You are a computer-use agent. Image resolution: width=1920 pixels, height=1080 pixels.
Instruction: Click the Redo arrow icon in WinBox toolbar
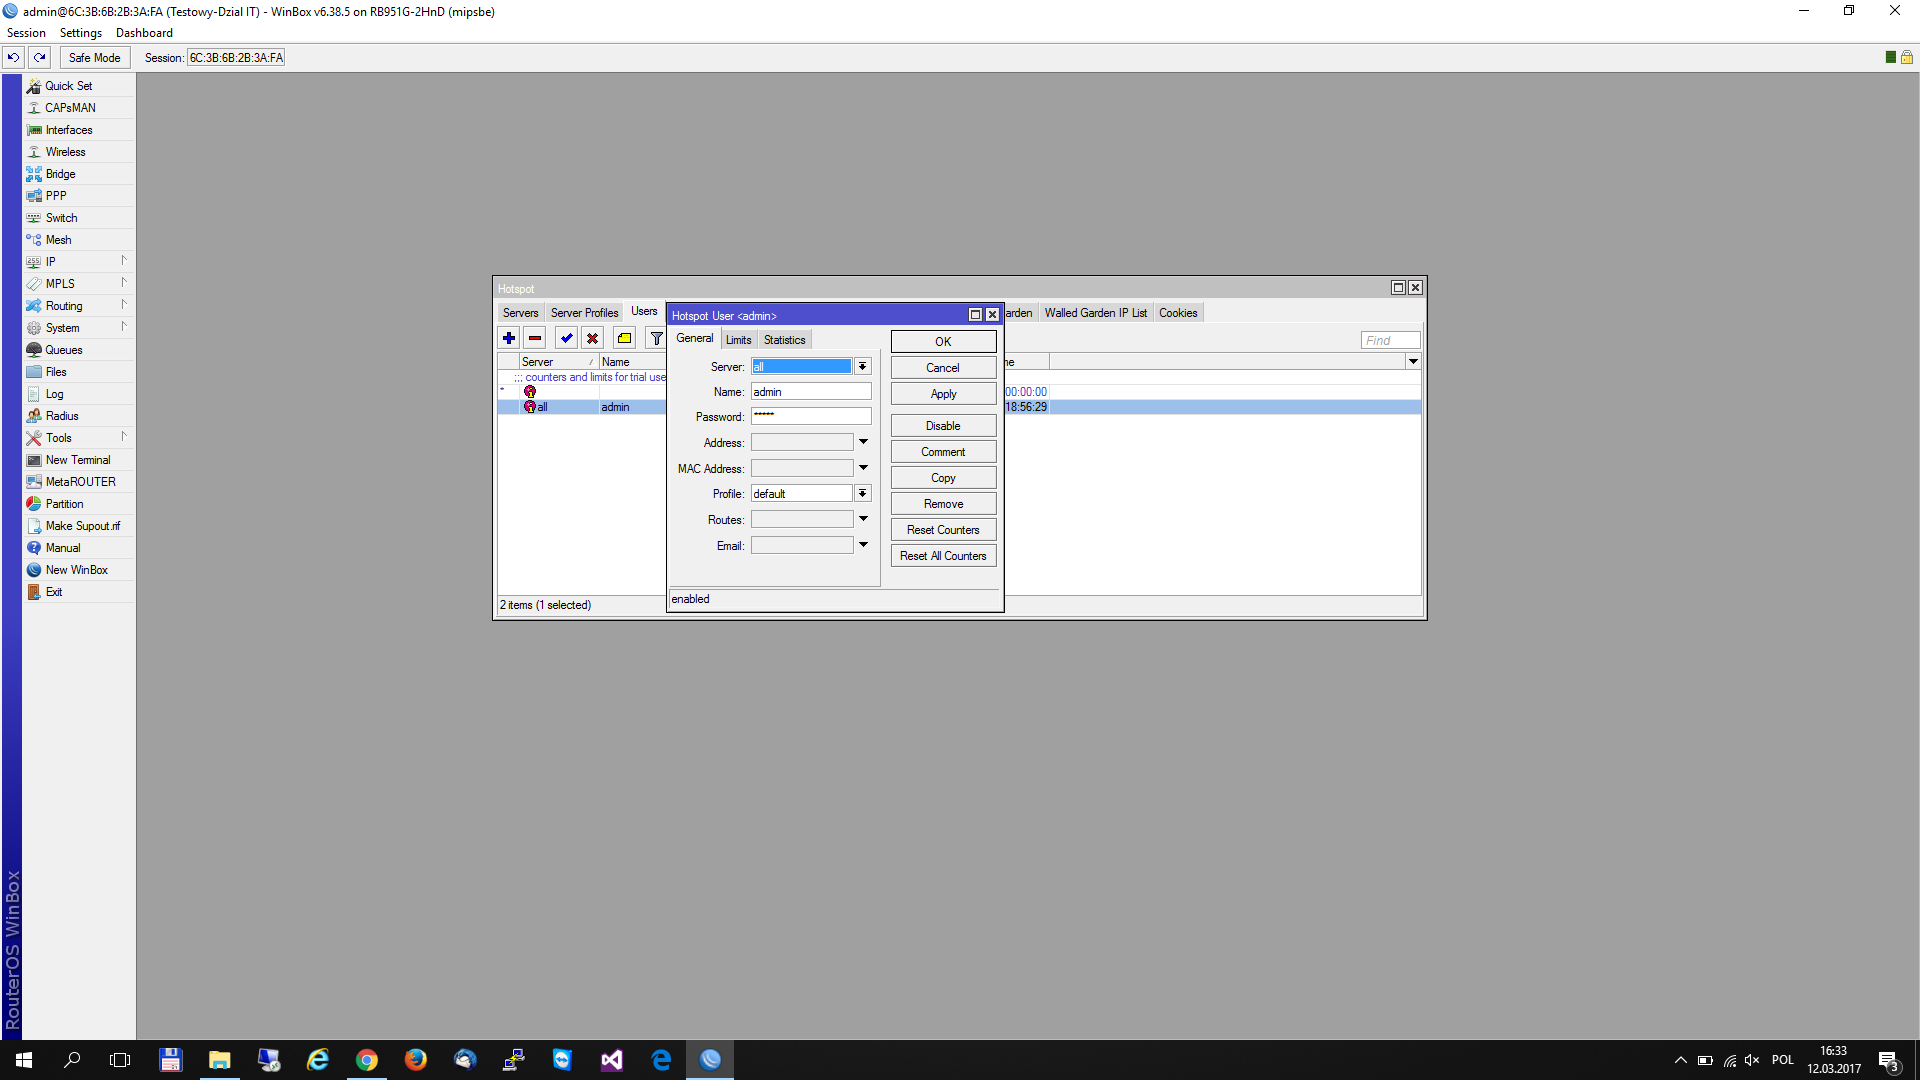point(39,57)
